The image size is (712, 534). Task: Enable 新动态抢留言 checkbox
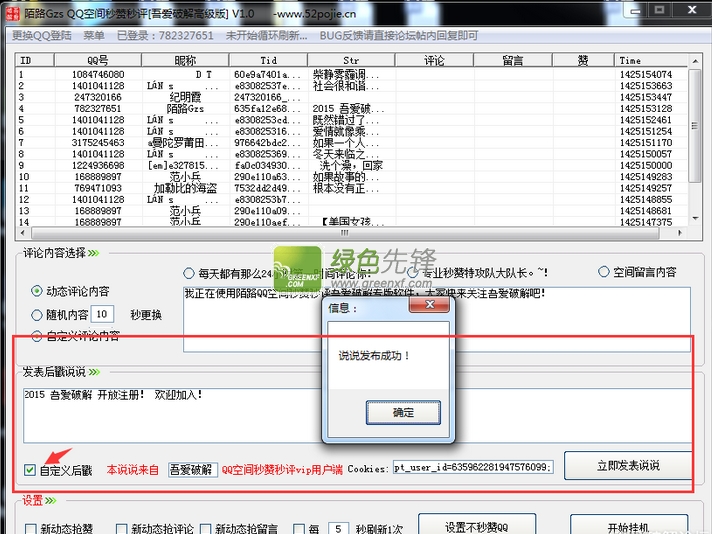[205, 529]
